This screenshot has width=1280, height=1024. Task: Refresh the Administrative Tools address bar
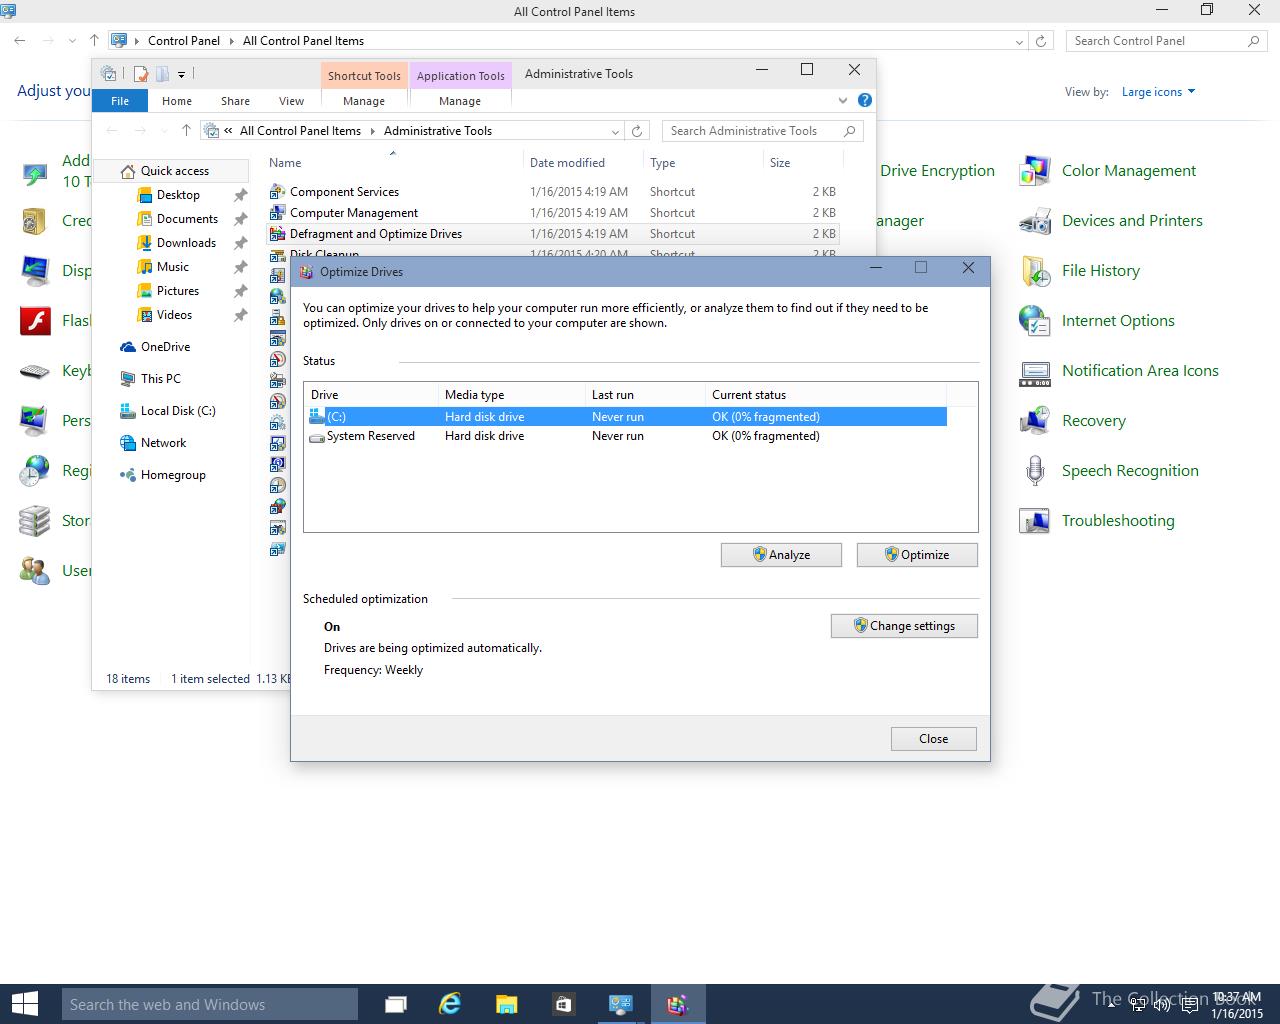pyautogui.click(x=637, y=131)
